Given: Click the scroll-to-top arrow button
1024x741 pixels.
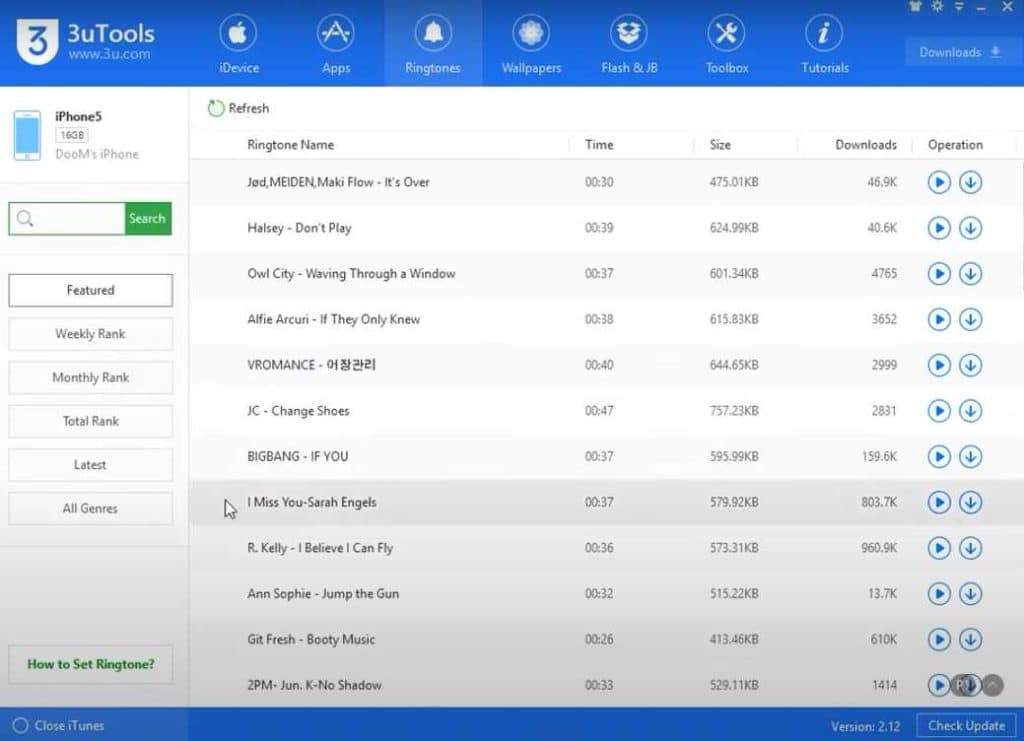Looking at the screenshot, I should coord(993,685).
